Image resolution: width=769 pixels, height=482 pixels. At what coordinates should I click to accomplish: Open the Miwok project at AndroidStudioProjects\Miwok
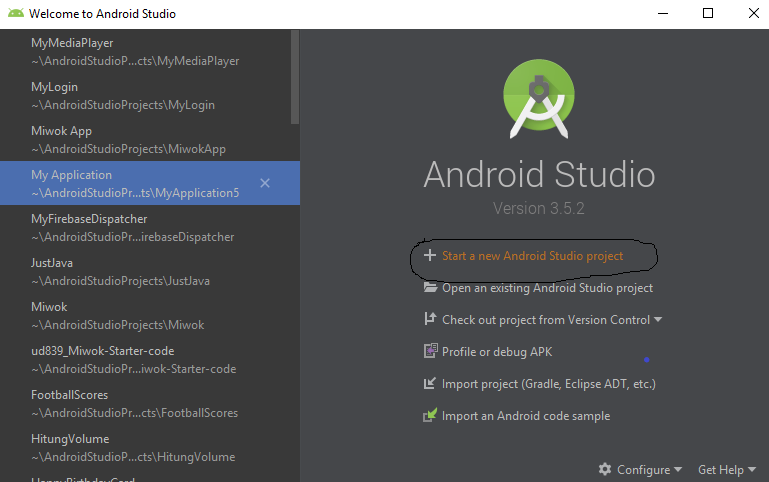[x=150, y=315]
